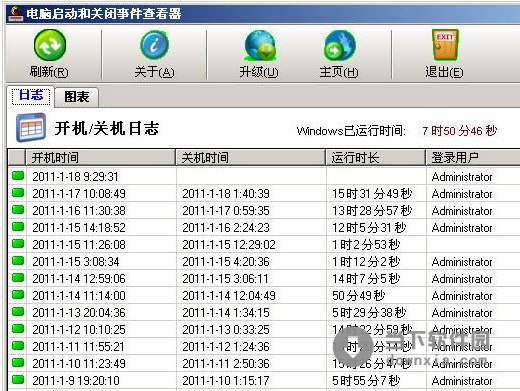
Task: Select shutdown time 2011-1-14 12:04:49
Action: click(x=229, y=296)
